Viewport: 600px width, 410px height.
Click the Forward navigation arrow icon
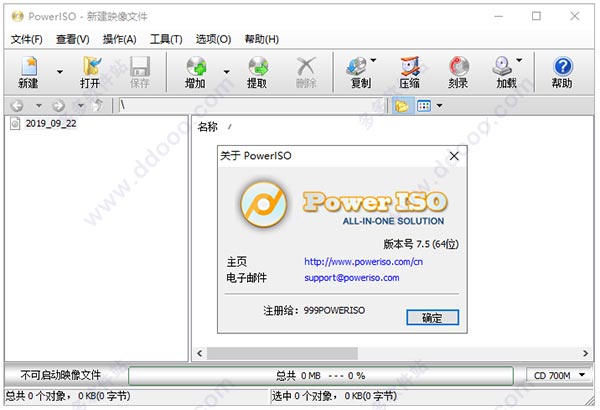[x=58, y=105]
